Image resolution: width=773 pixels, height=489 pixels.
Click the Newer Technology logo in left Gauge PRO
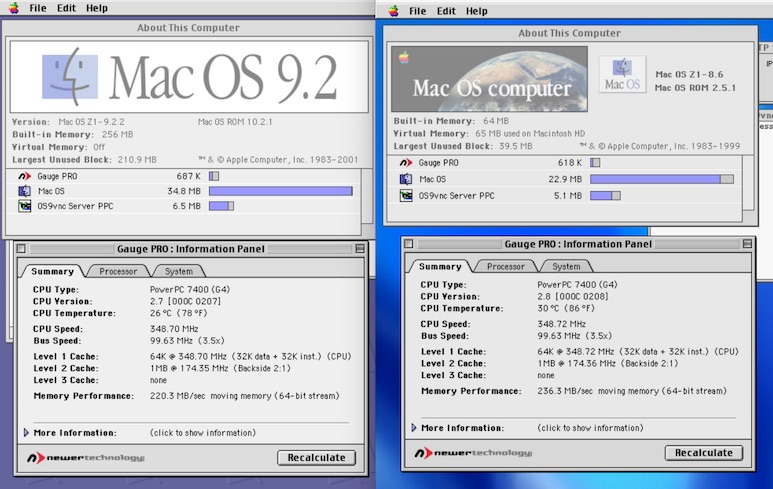click(85, 458)
